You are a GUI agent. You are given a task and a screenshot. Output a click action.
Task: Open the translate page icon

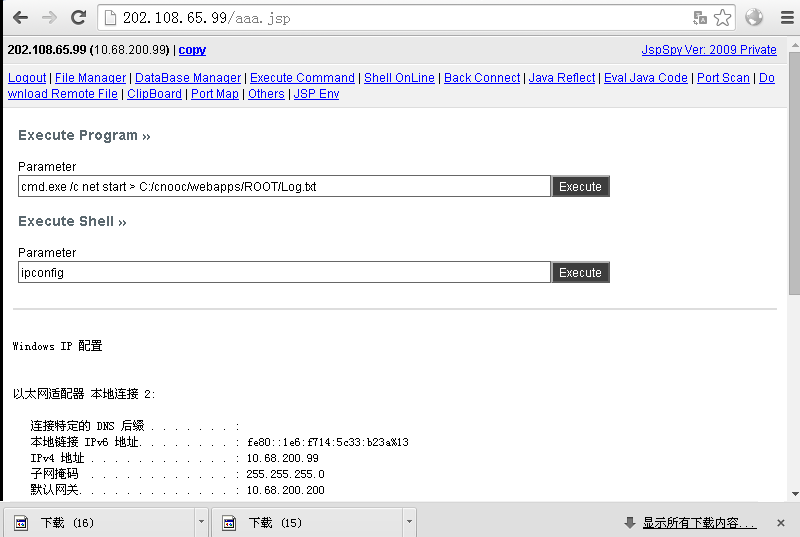[x=700, y=18]
